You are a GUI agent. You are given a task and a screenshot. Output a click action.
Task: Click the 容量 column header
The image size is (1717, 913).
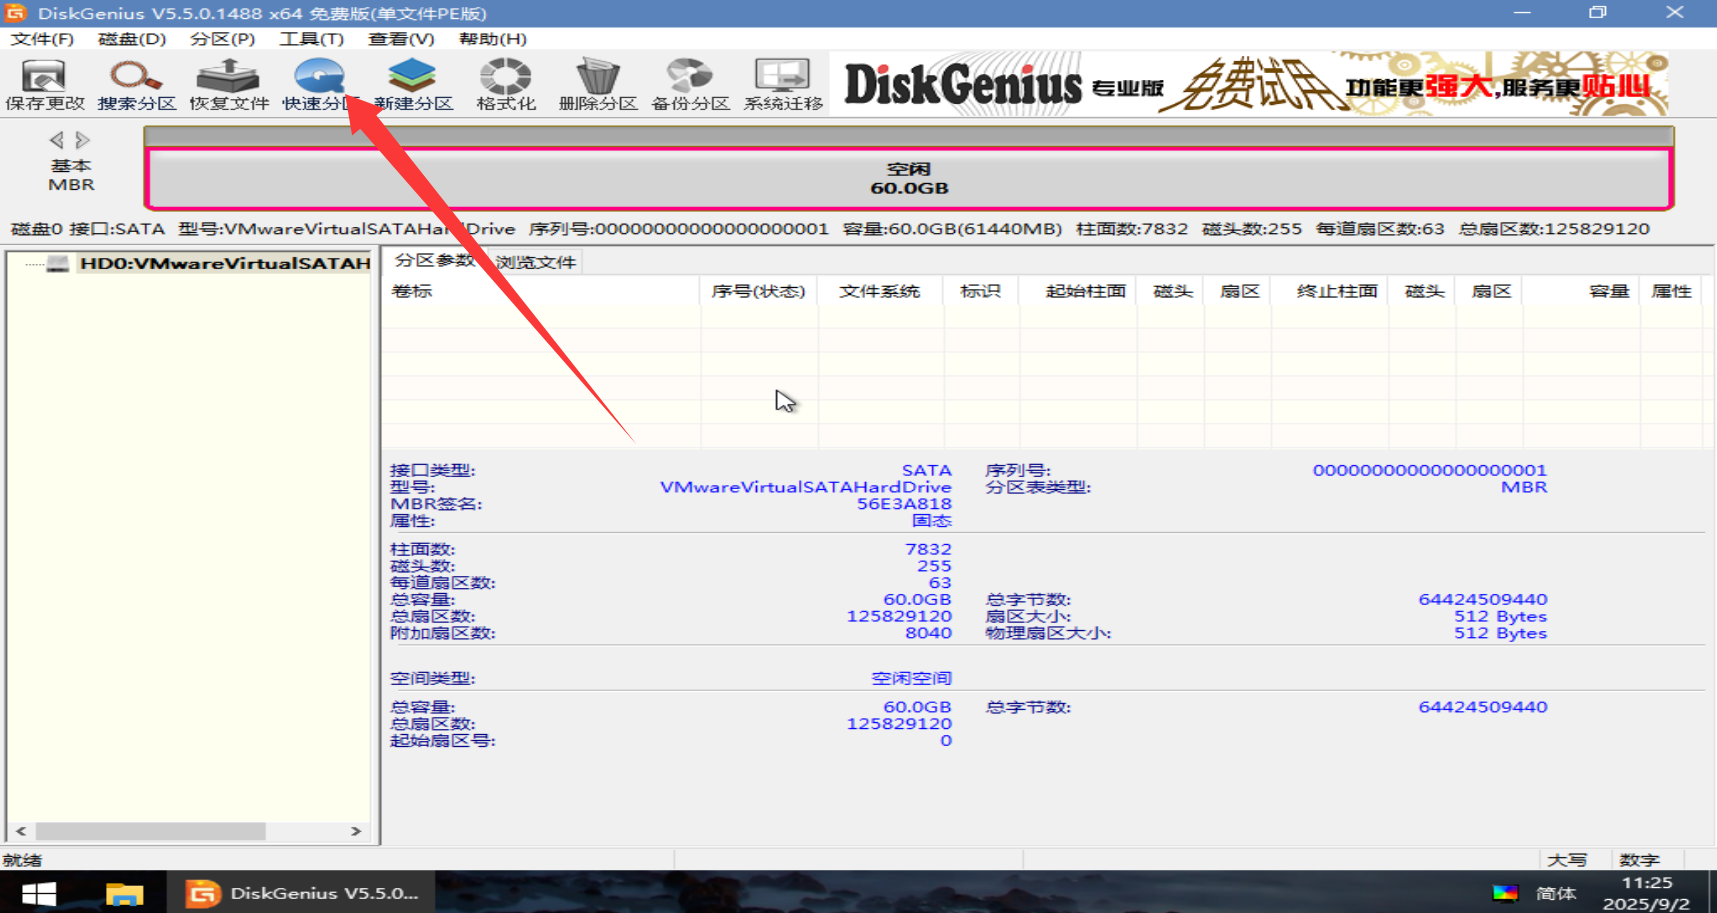point(1608,291)
